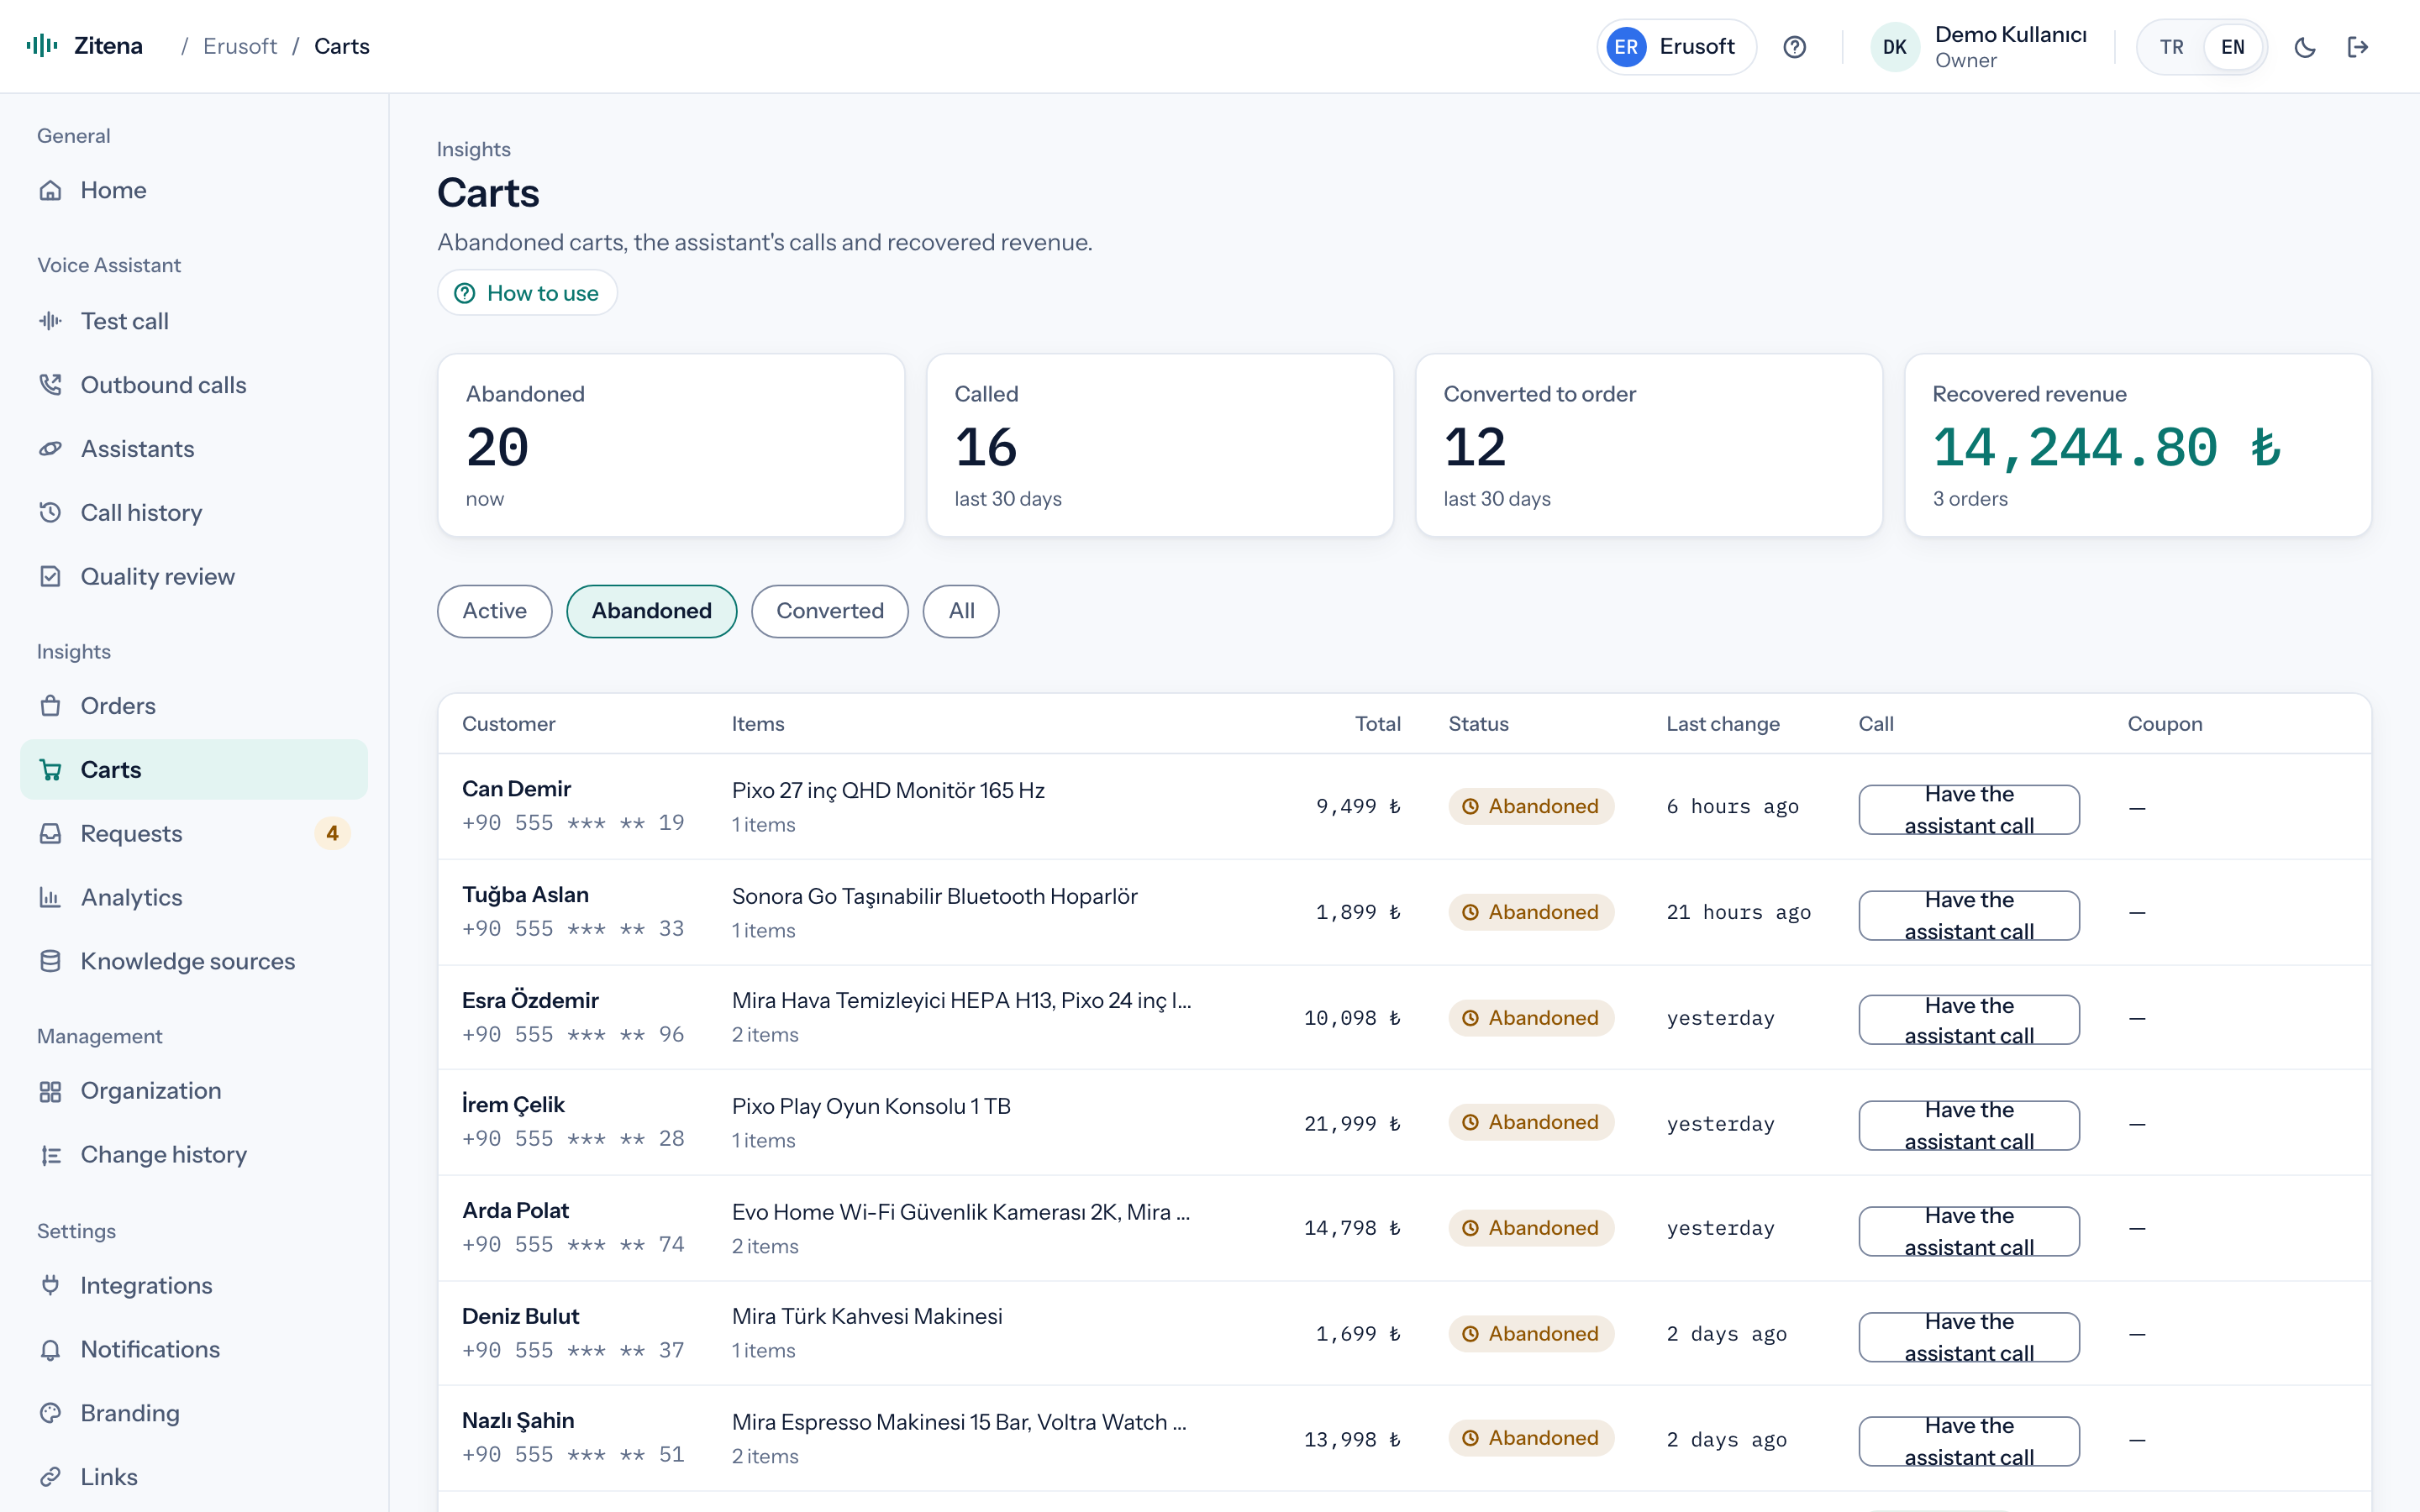Open Organization settings
Image resolution: width=2420 pixels, height=1512 pixels.
[x=194, y=1091]
